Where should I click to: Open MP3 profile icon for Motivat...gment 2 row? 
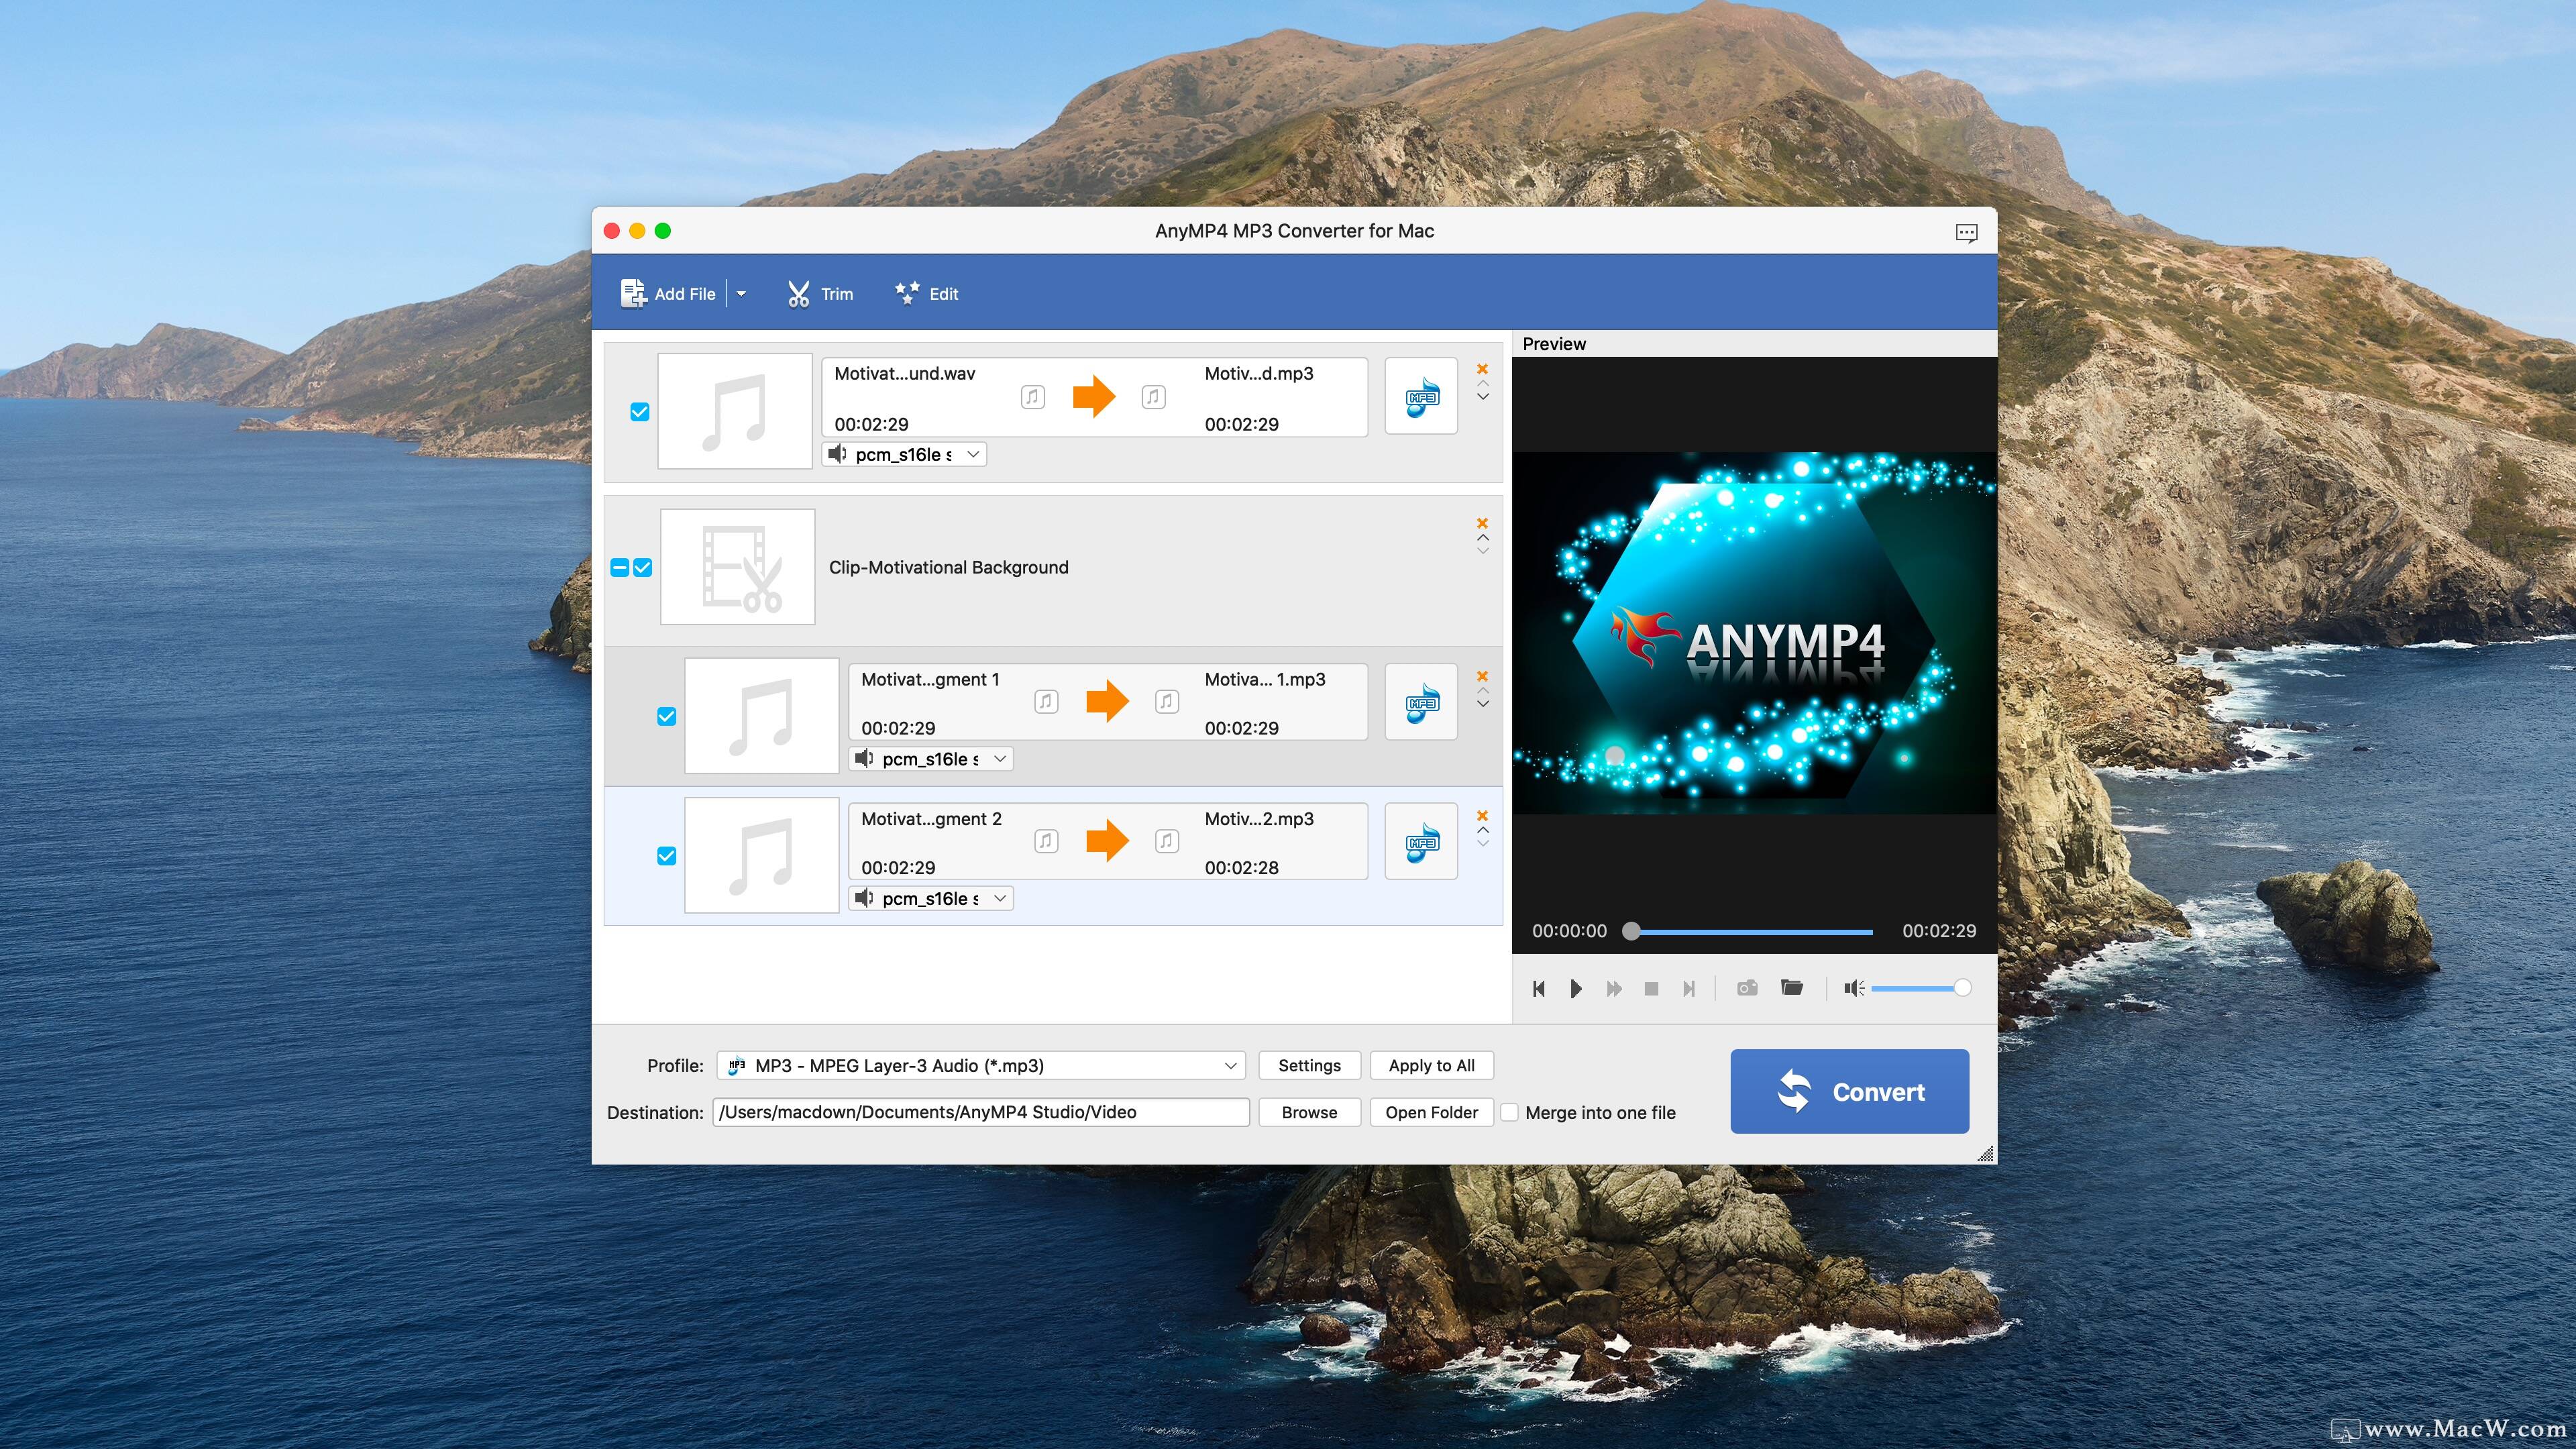(x=1421, y=842)
